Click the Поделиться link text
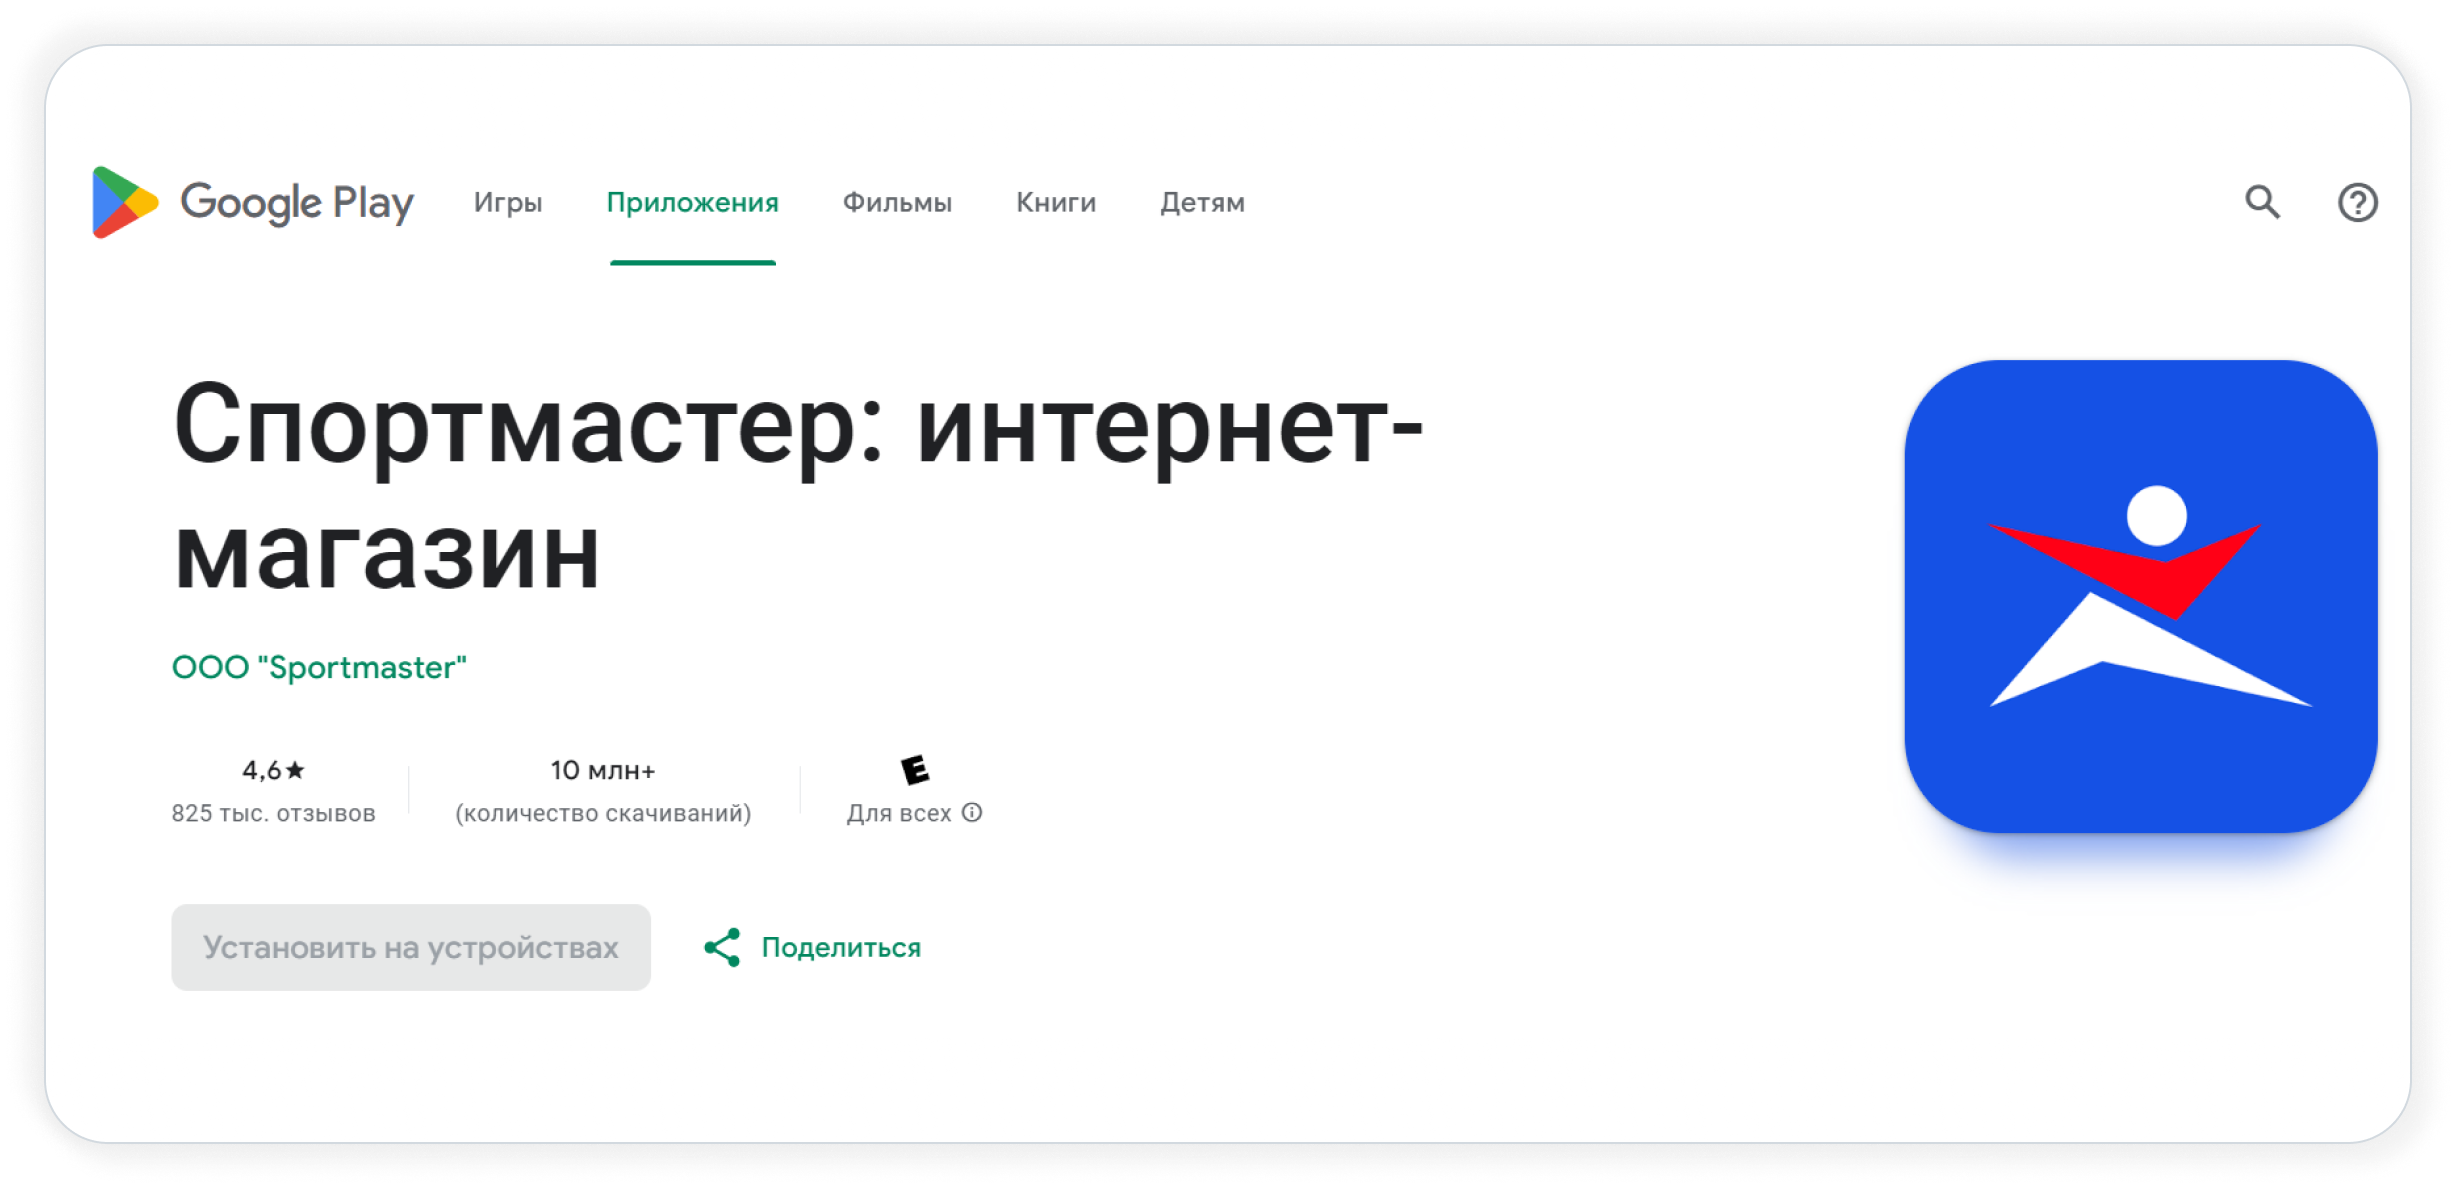This screenshot has height=1188, width=2456. pyautogui.click(x=841, y=947)
